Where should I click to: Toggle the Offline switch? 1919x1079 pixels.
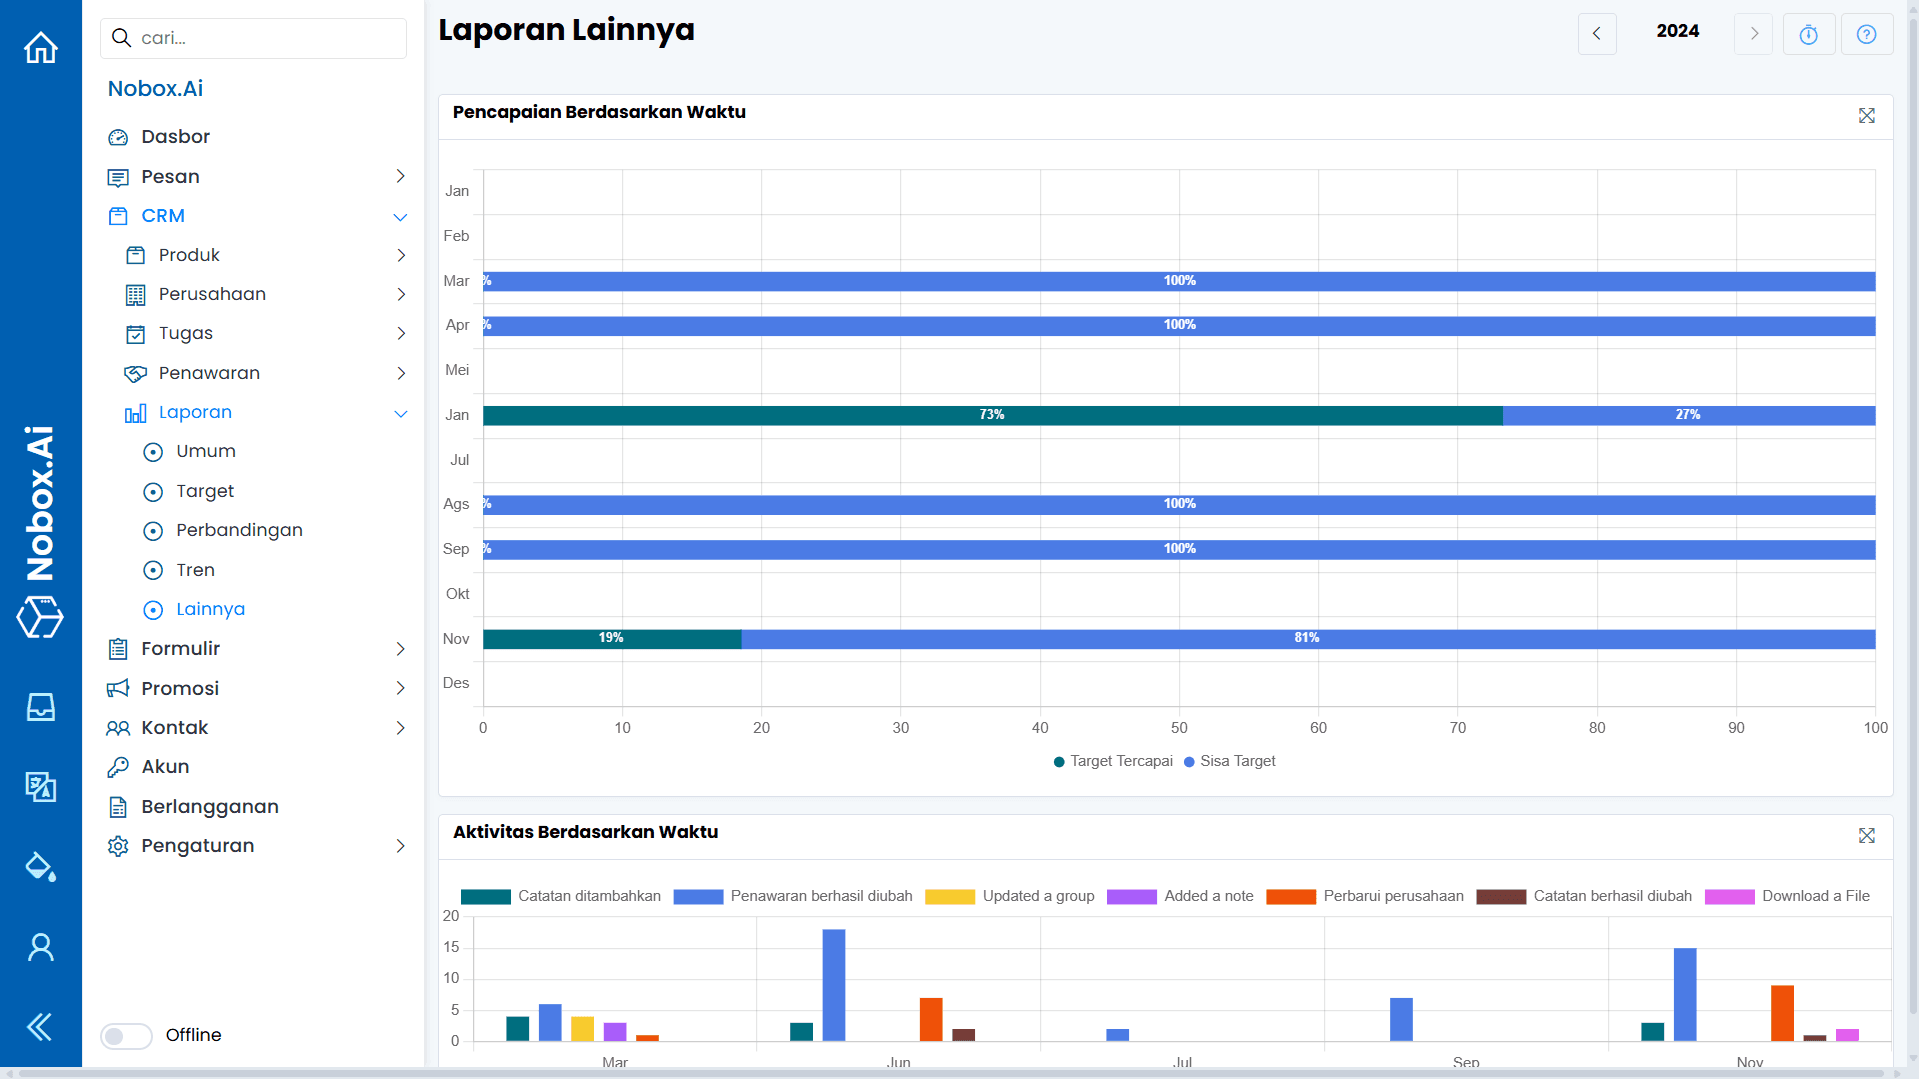(x=125, y=1036)
